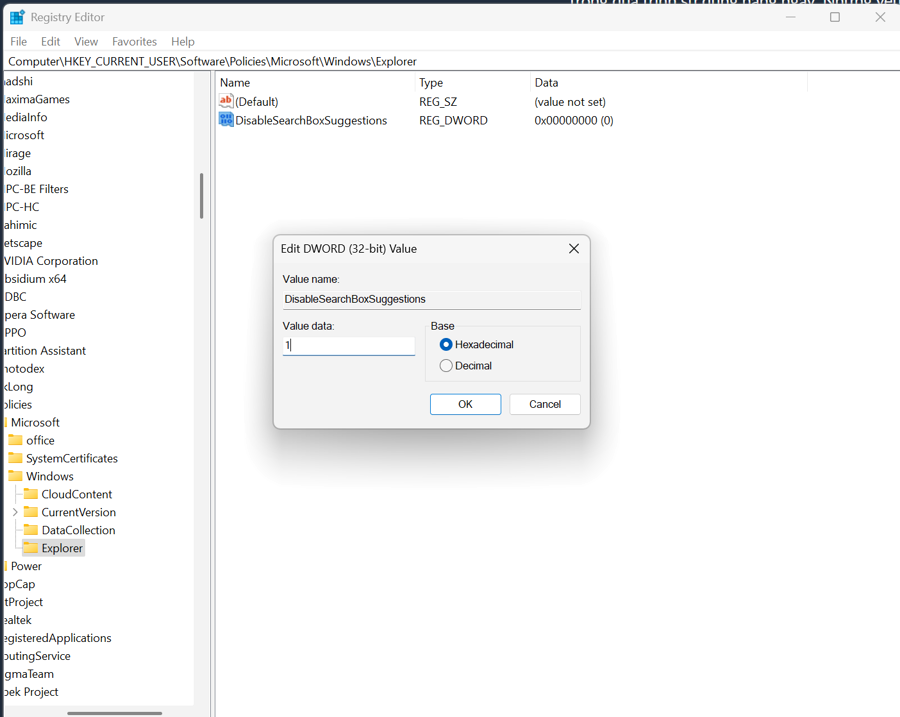Click the (value not set) data cell

[570, 102]
